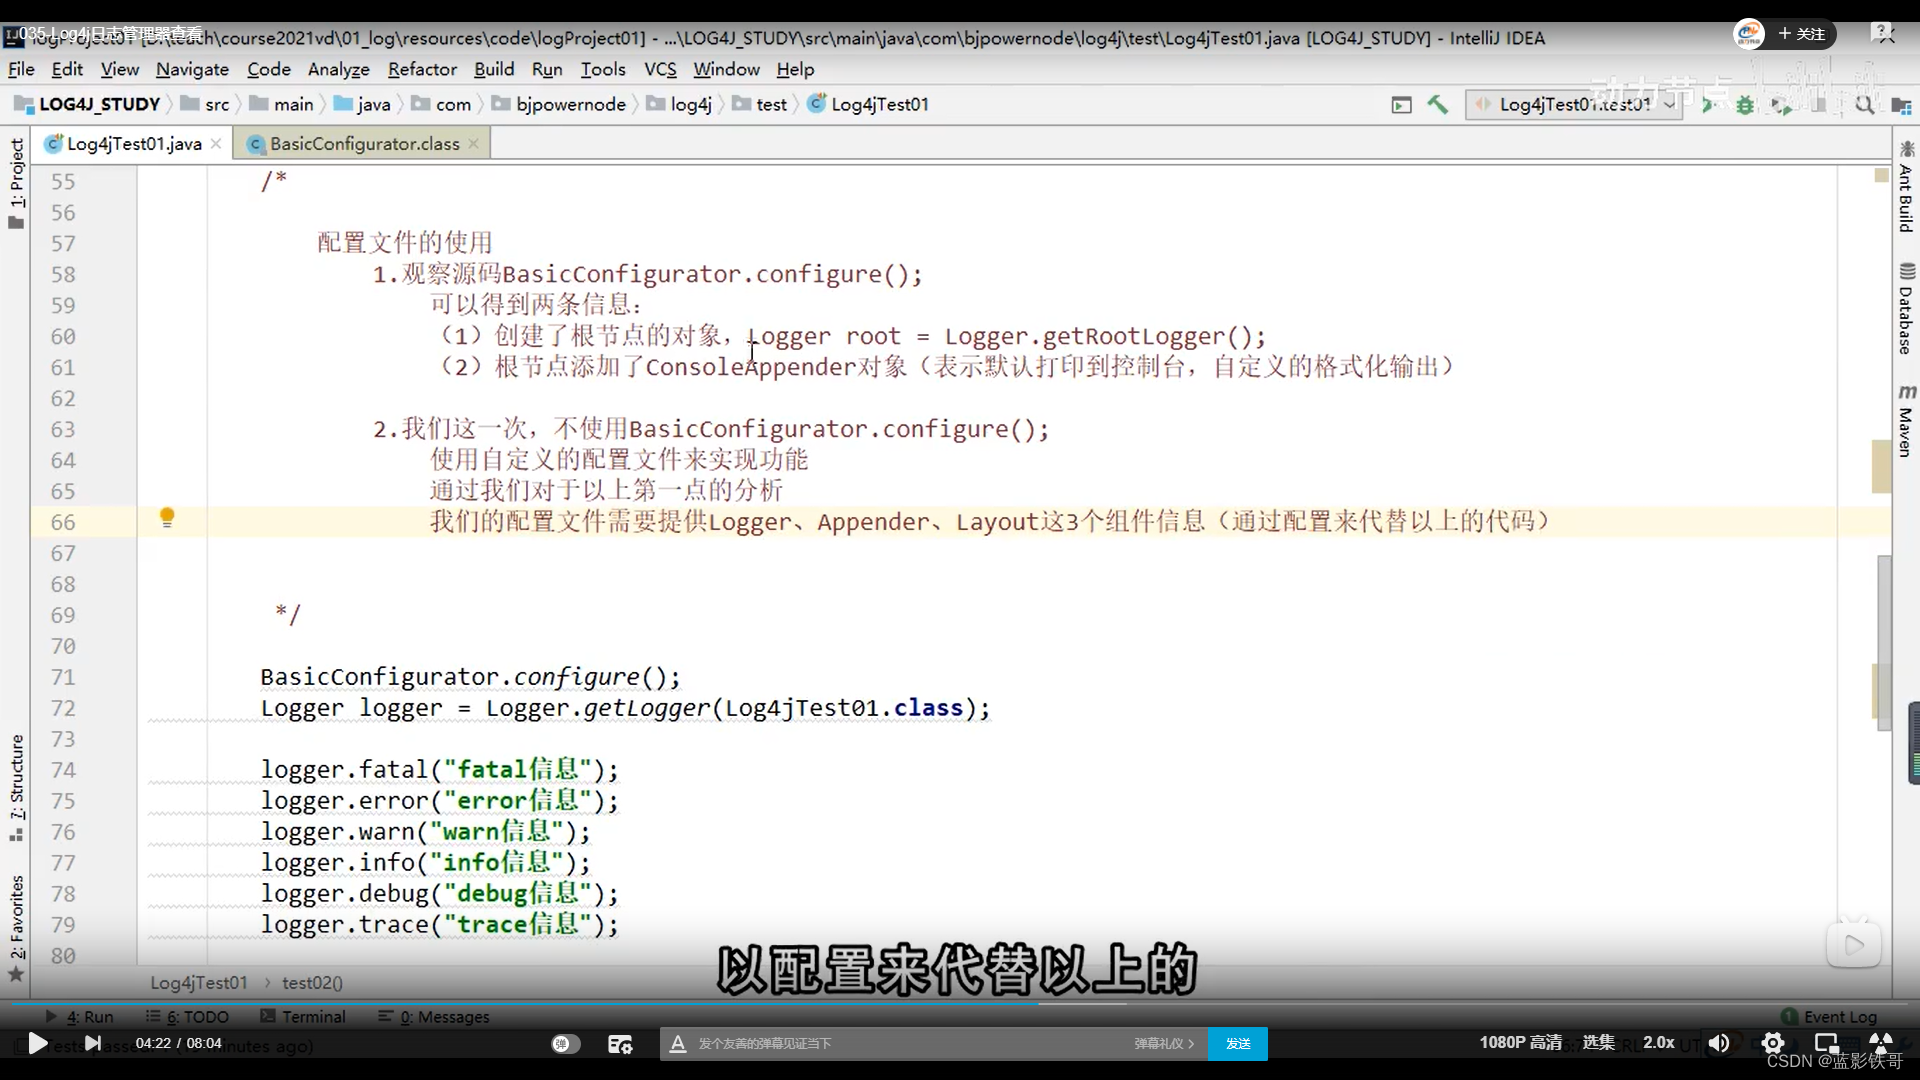Switch to the Log4jTest01.java editor tab
The width and height of the screenshot is (1920, 1080).
pos(134,144)
